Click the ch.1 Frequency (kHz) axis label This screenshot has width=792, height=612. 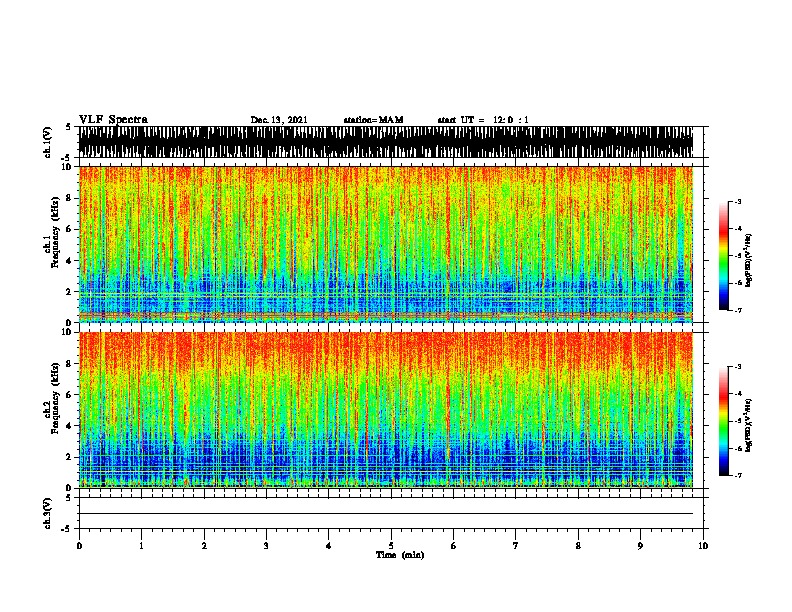click(x=51, y=233)
